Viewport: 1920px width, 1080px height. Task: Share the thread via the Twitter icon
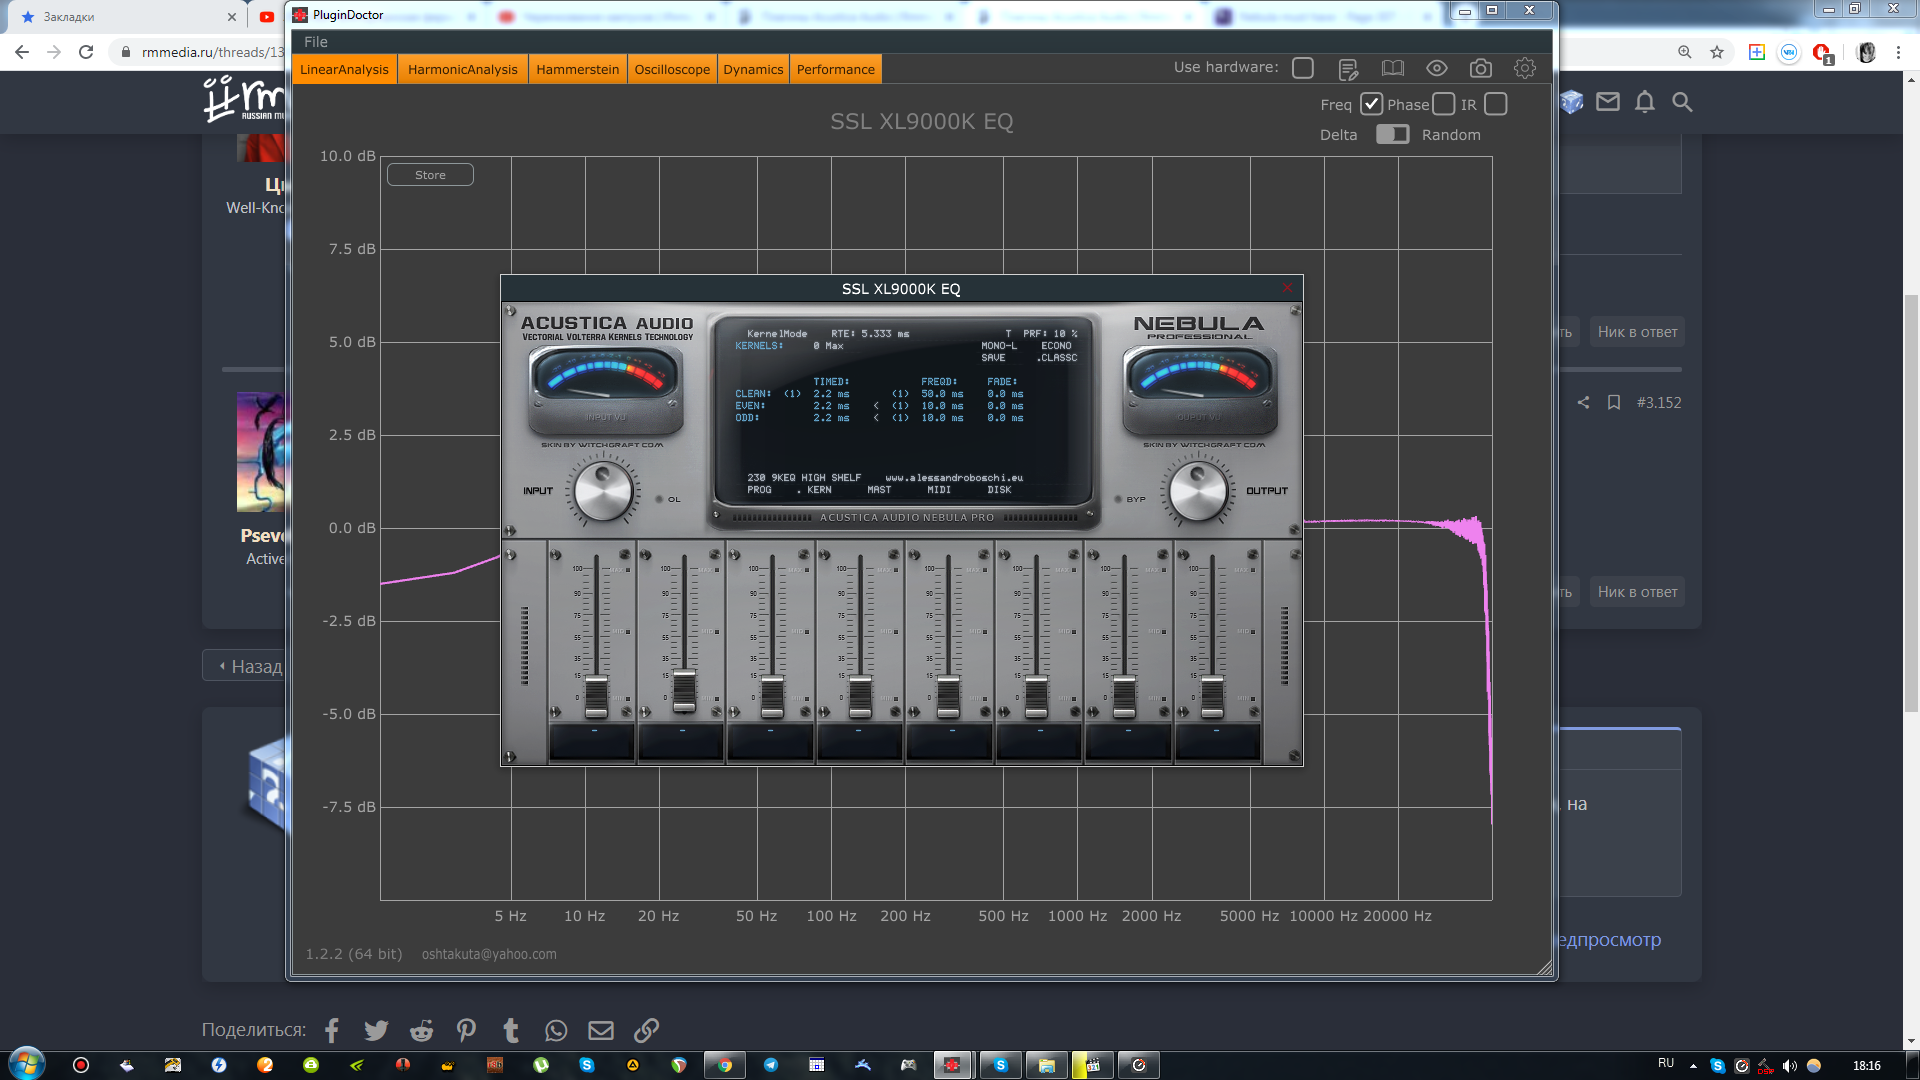376,1030
